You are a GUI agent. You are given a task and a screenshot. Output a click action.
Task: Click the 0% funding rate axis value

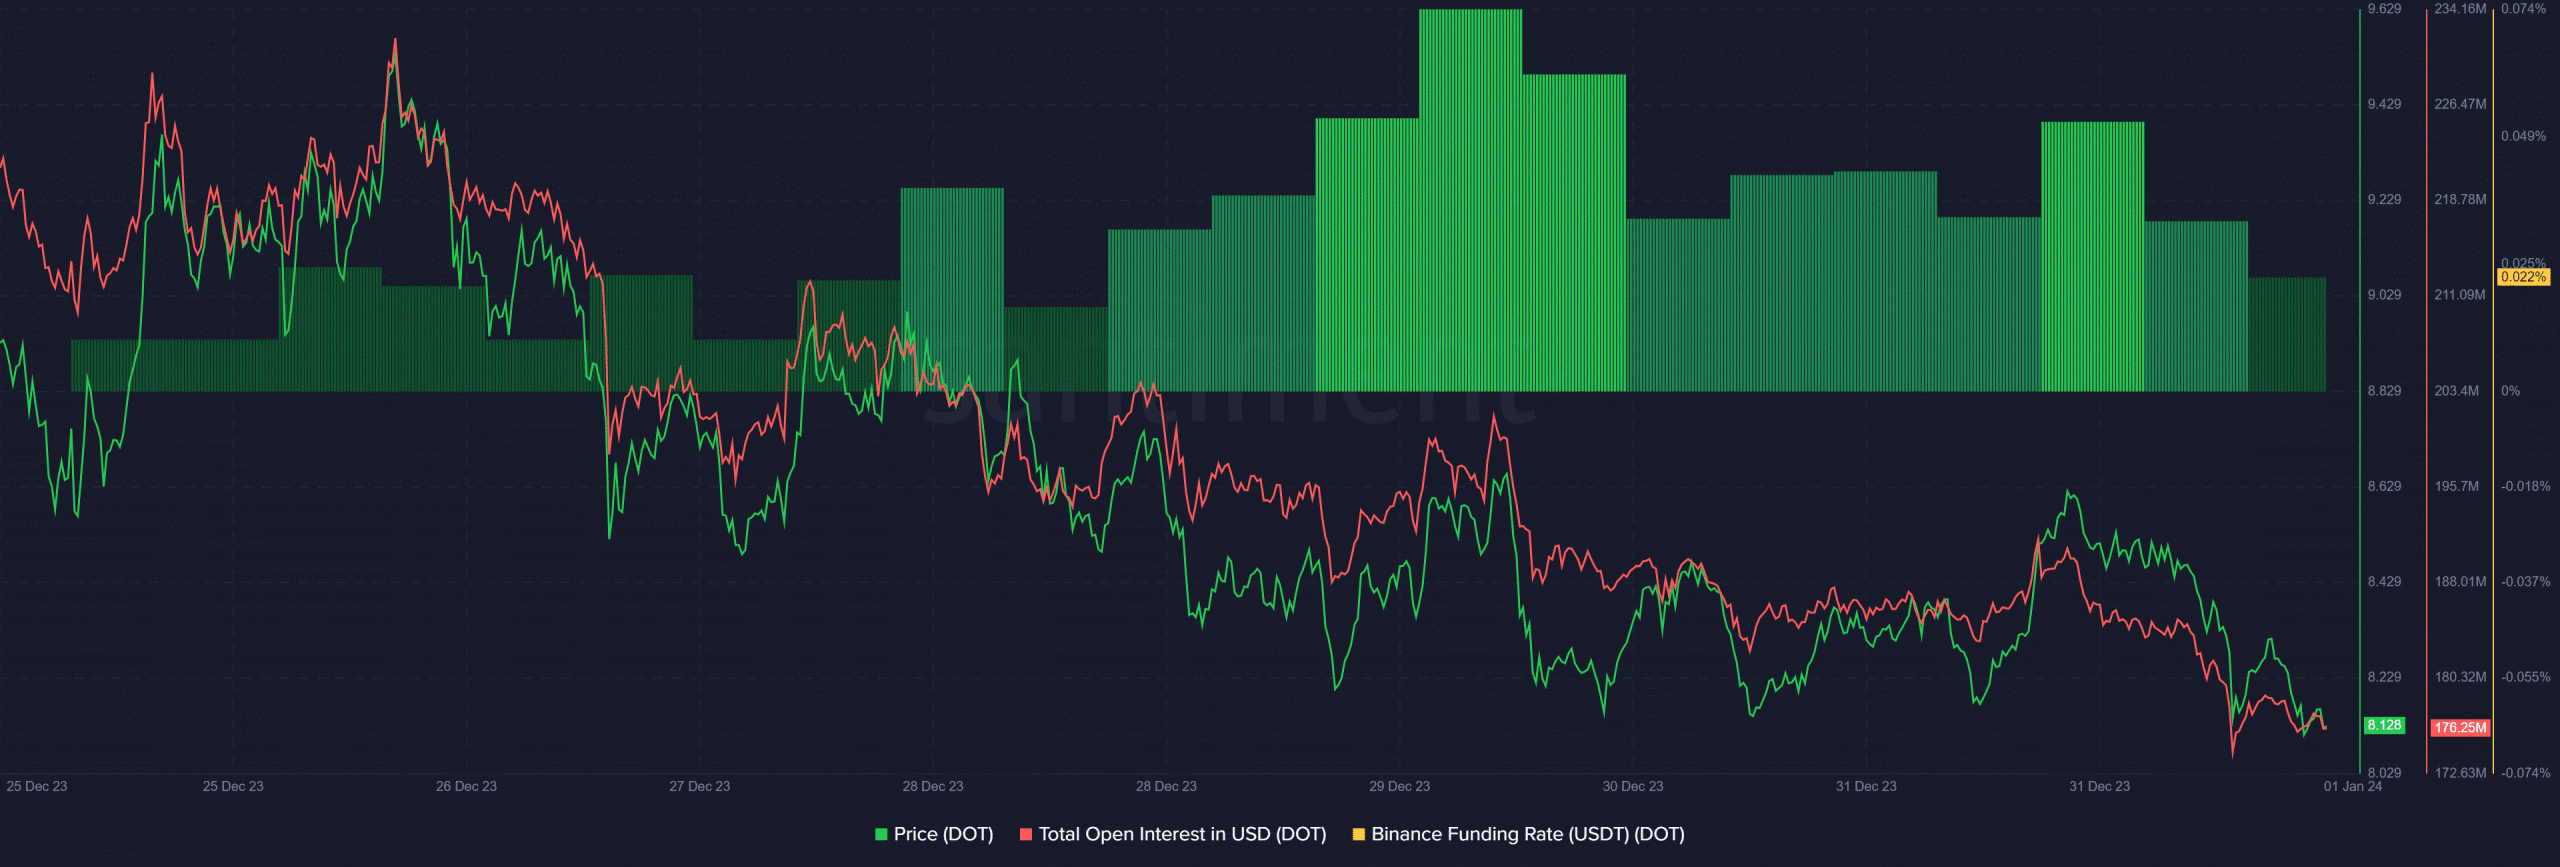2511,391
